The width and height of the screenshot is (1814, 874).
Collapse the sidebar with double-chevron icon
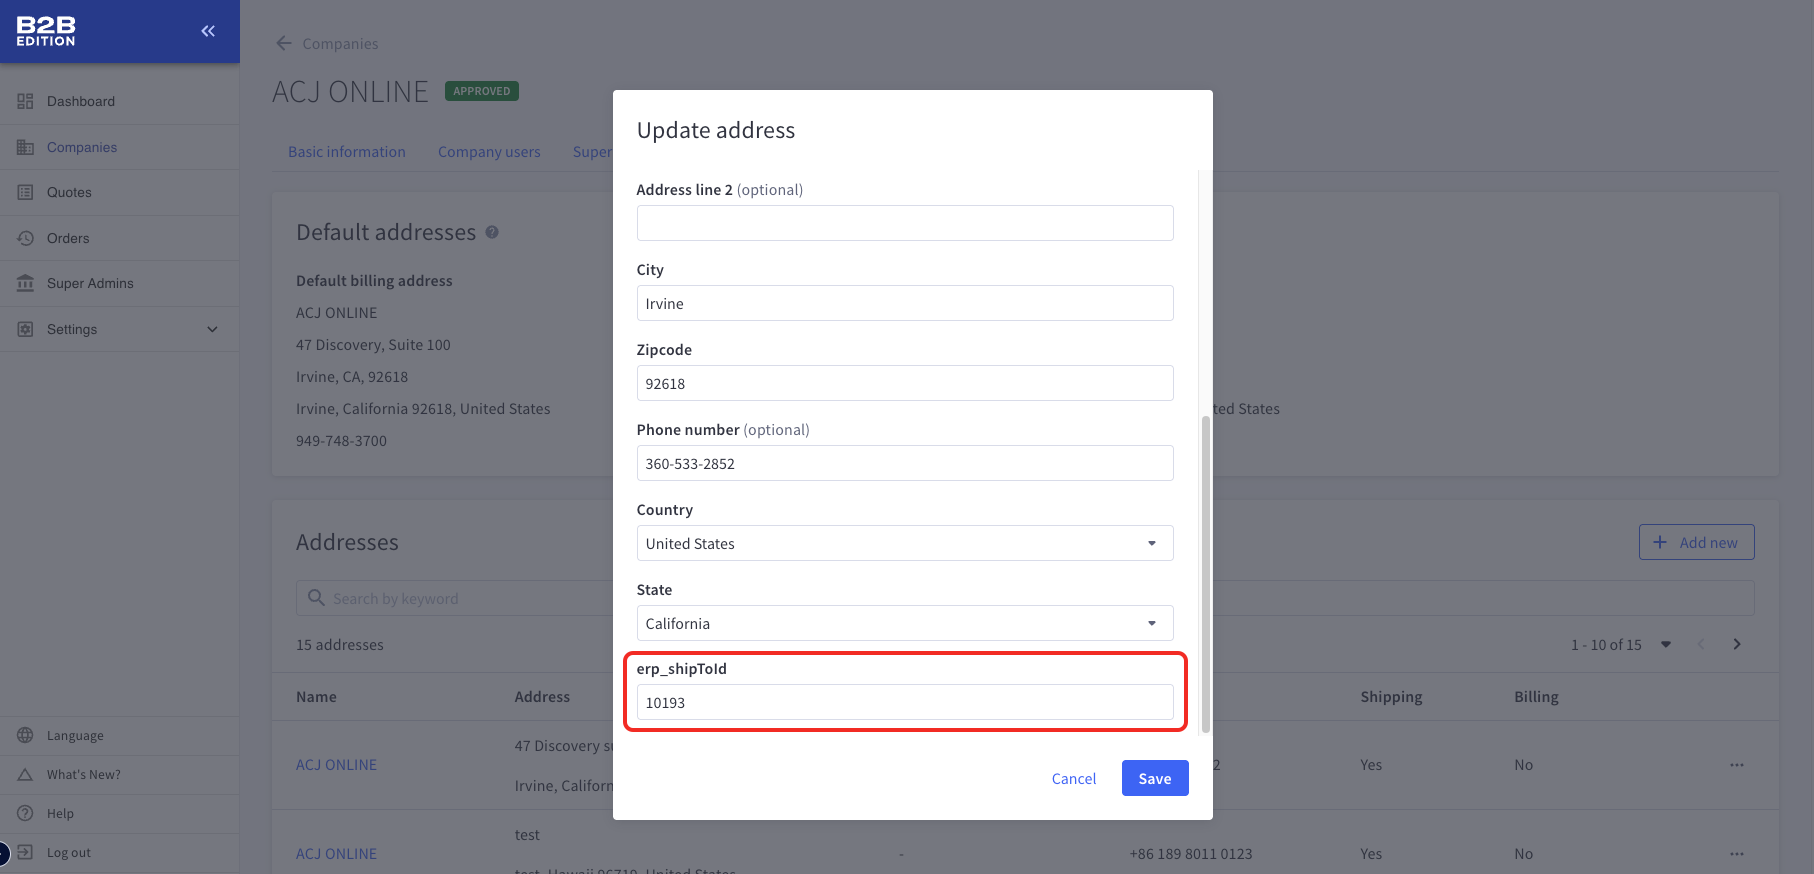(208, 31)
